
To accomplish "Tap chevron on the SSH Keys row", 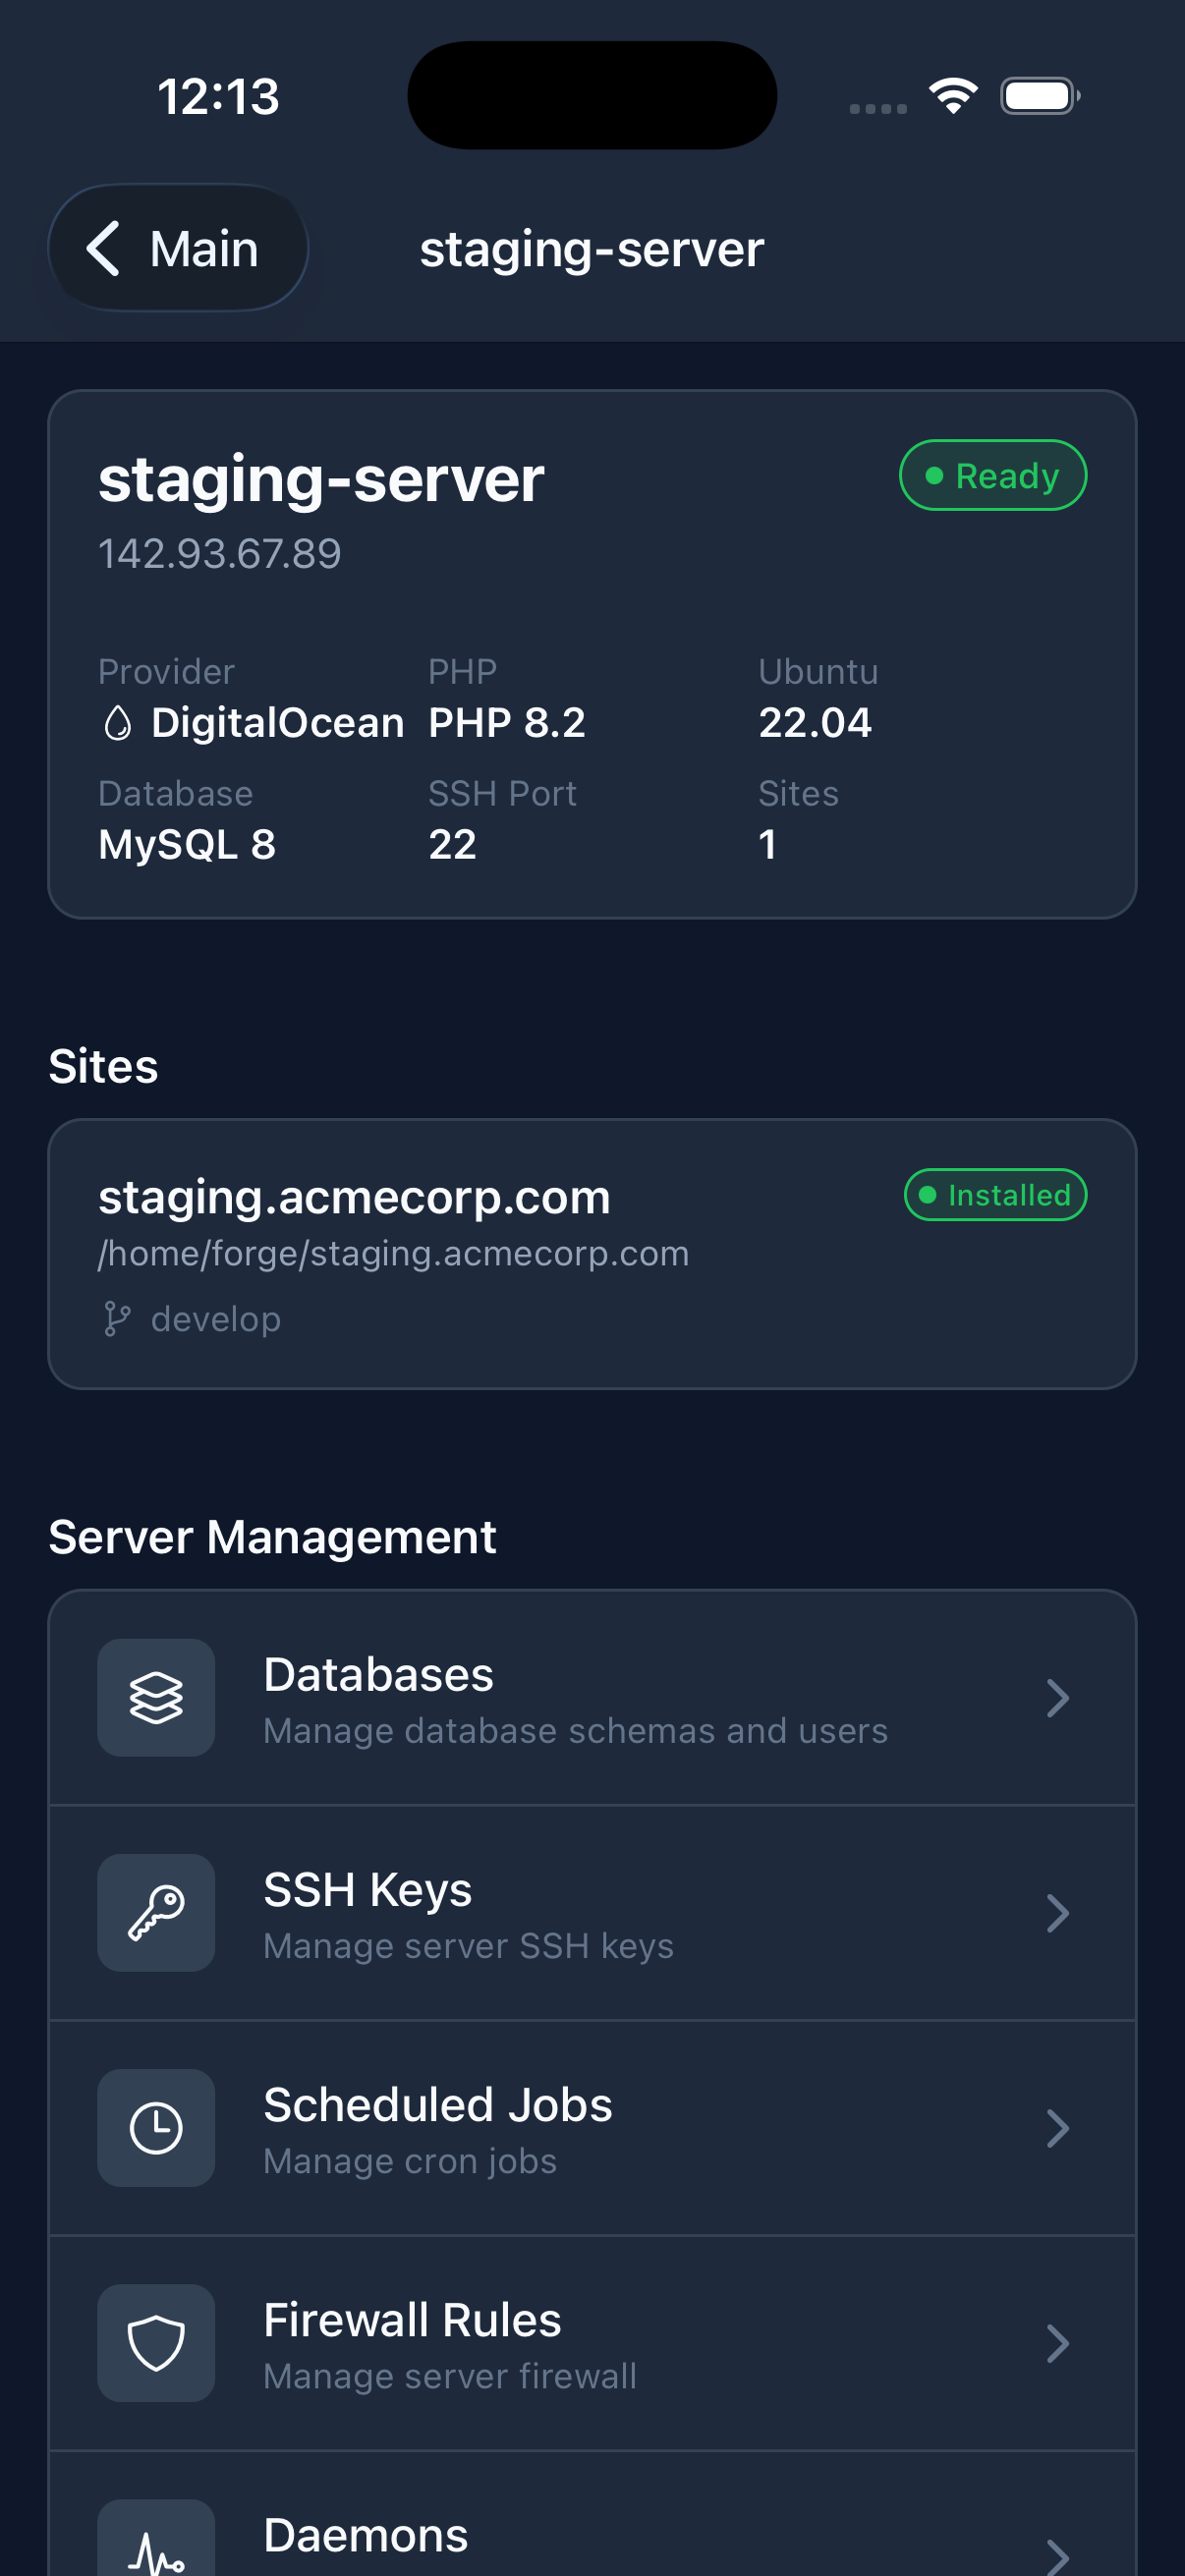I will [x=1058, y=1913].
